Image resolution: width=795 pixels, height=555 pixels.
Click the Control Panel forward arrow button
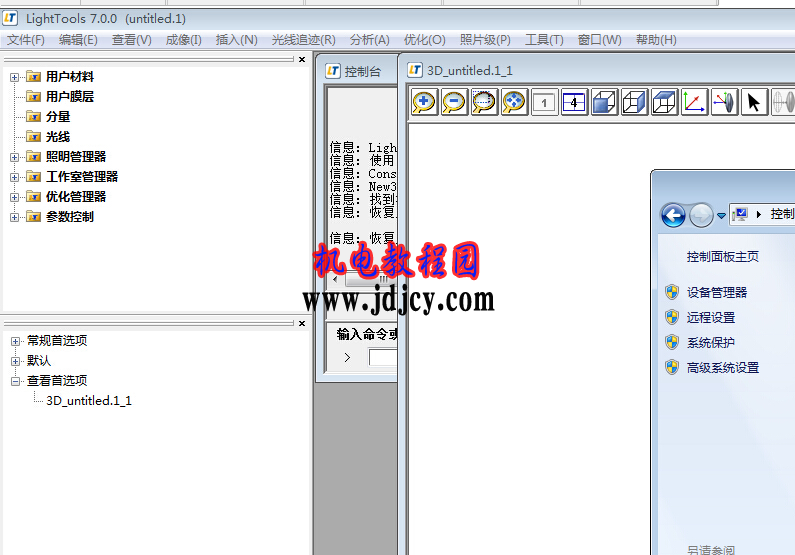tap(702, 215)
